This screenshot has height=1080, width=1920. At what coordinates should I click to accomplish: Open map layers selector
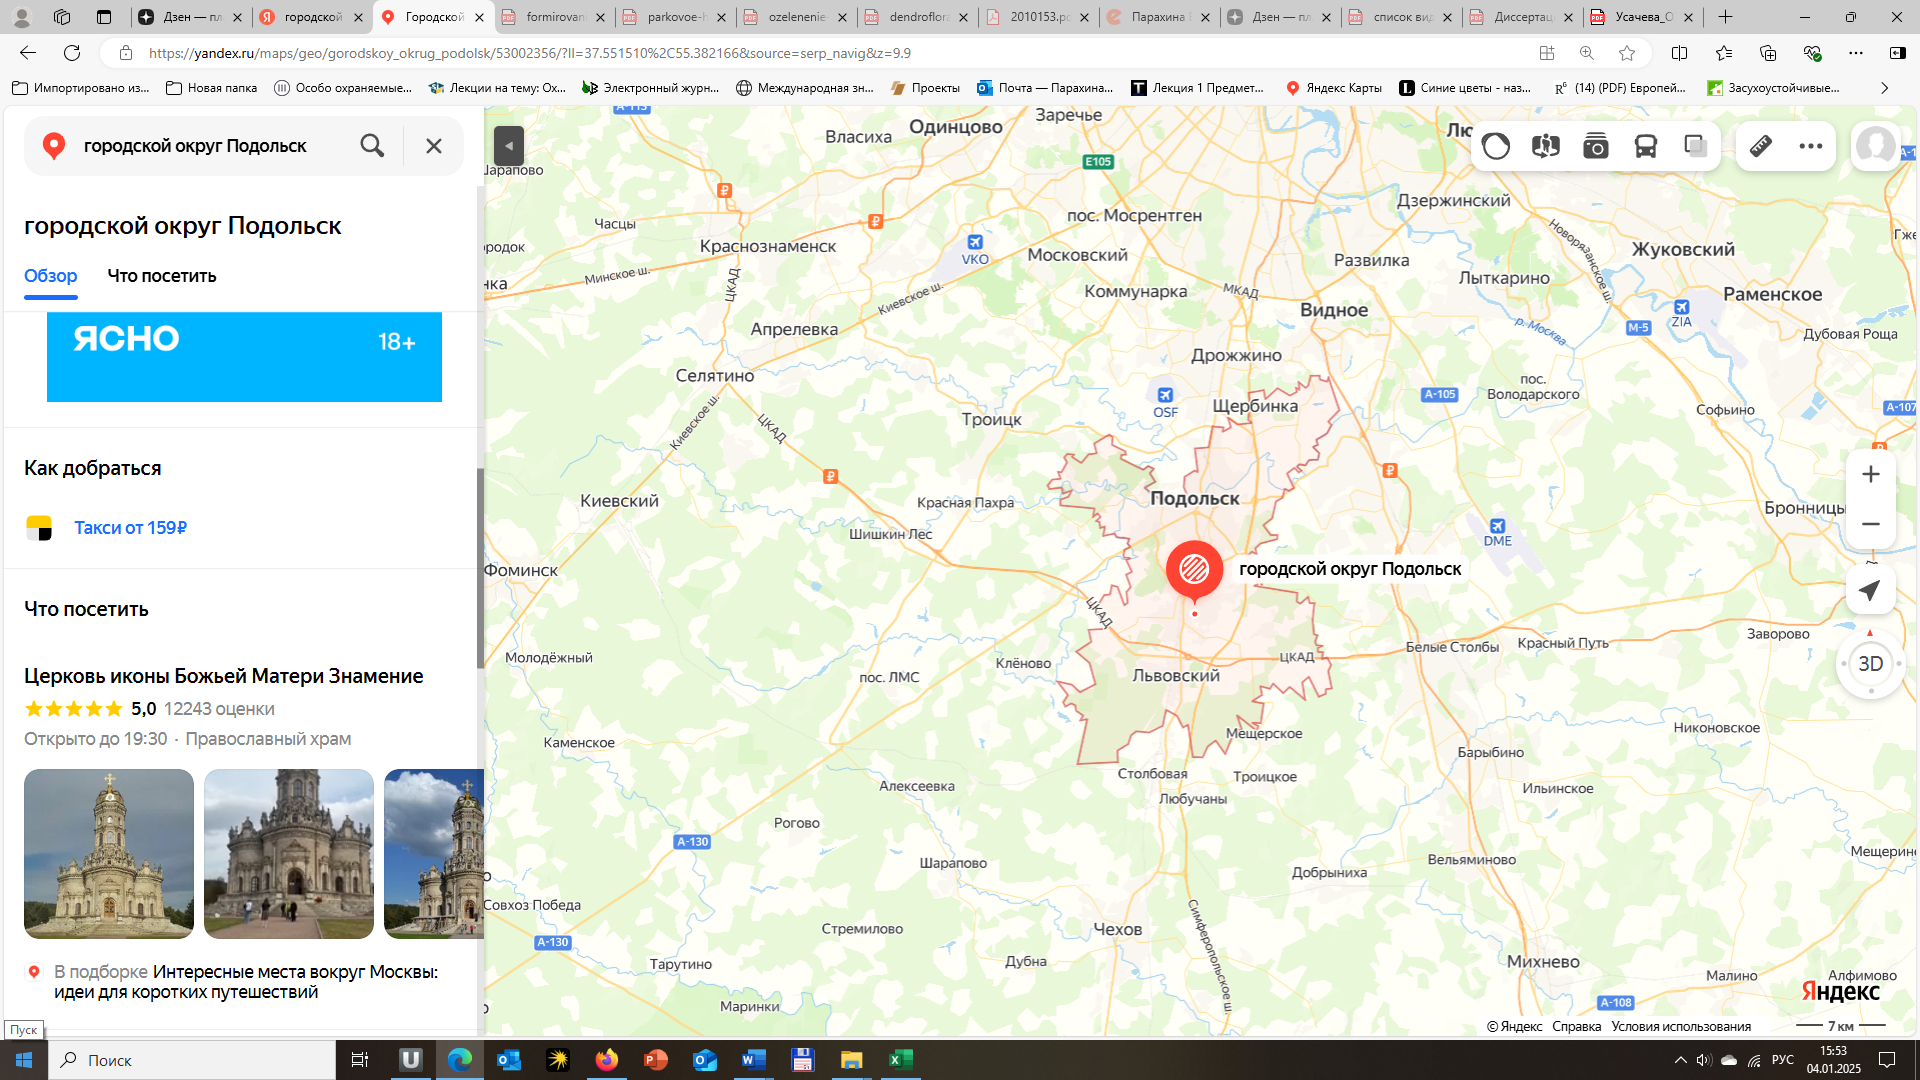tap(1696, 146)
